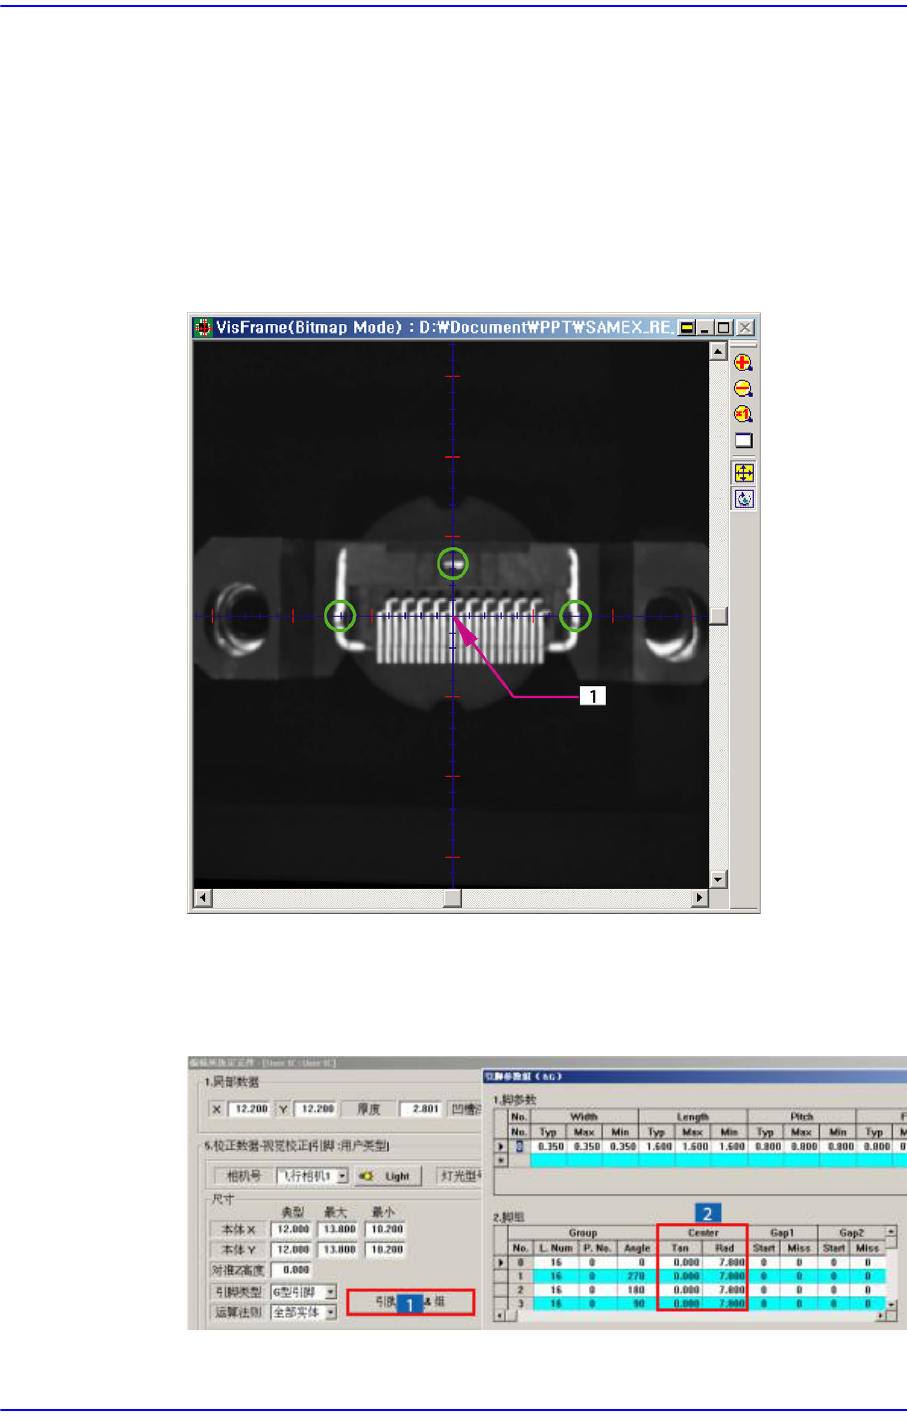This screenshot has width=907, height=1421.
Task: Click the body Y minimum value 10.200
Action: tap(386, 1249)
